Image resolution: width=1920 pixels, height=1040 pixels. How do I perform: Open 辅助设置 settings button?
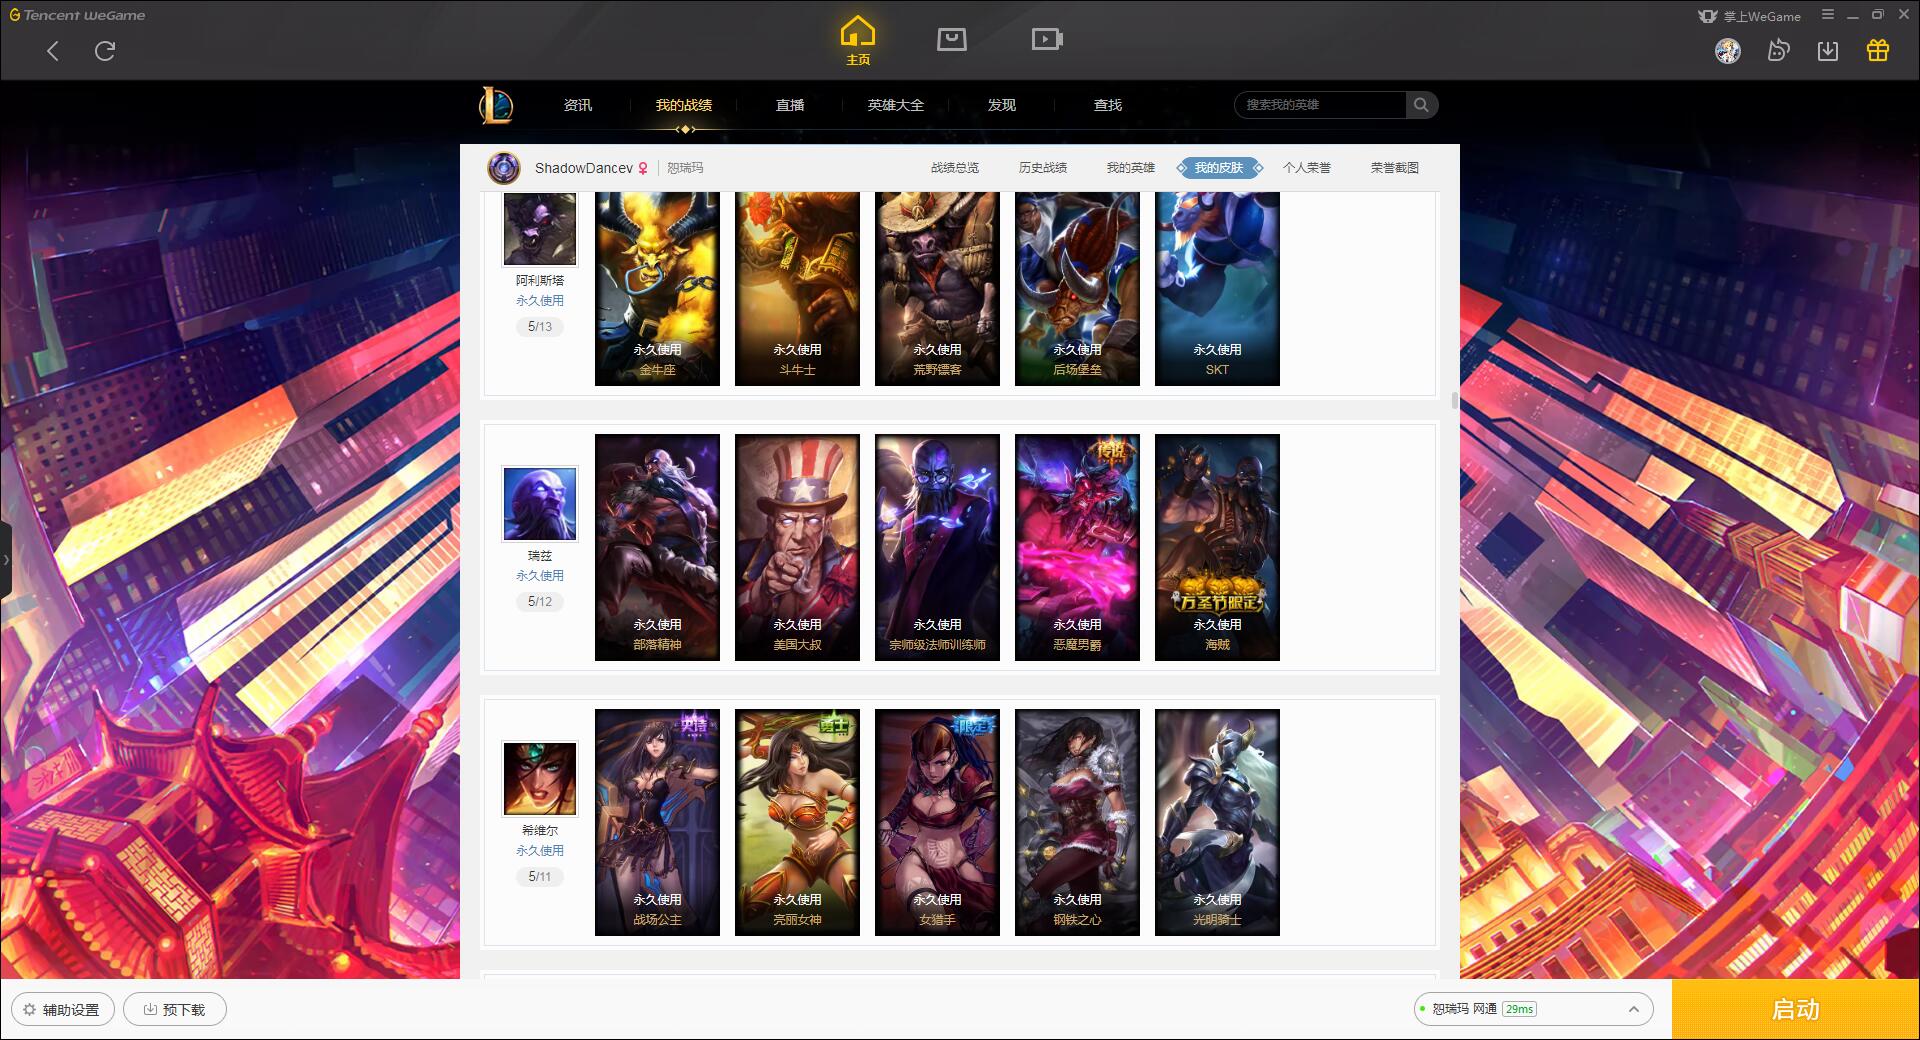point(62,1010)
